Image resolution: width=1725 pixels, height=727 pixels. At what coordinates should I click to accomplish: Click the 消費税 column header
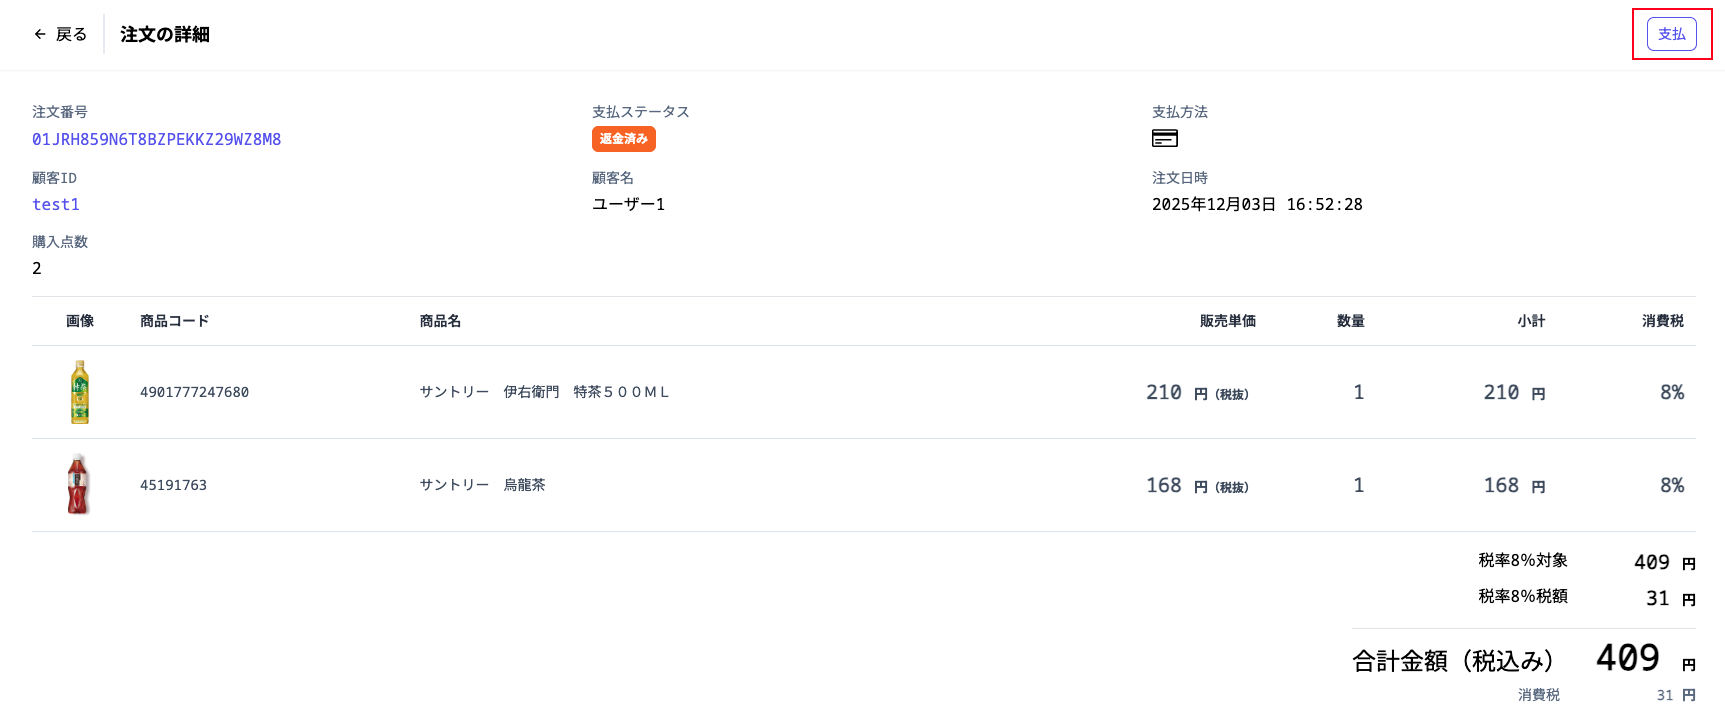[1663, 321]
